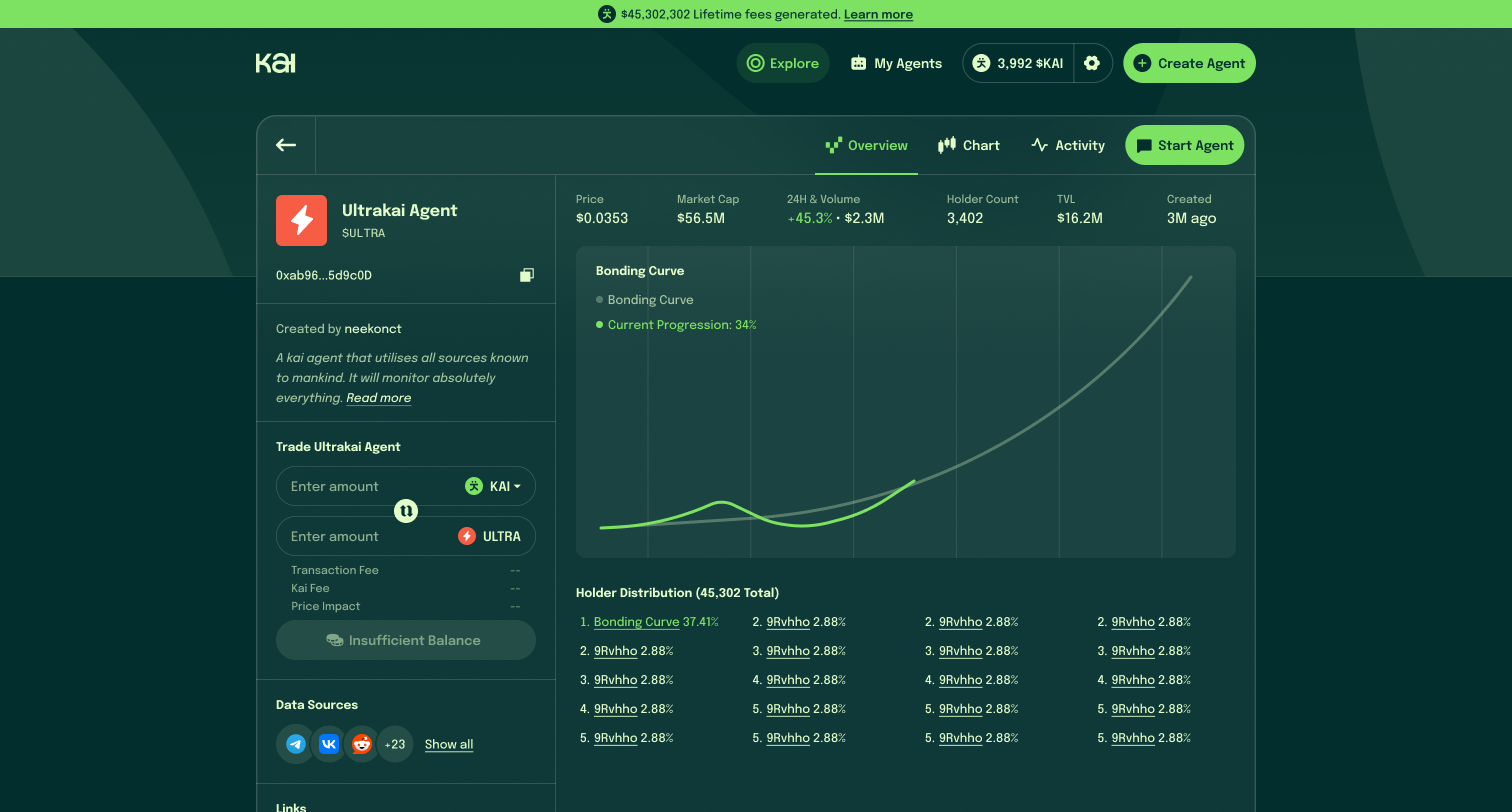1512x812 pixels.
Task: Click the gray Bonding Curve legend entry
Action: [645, 300]
